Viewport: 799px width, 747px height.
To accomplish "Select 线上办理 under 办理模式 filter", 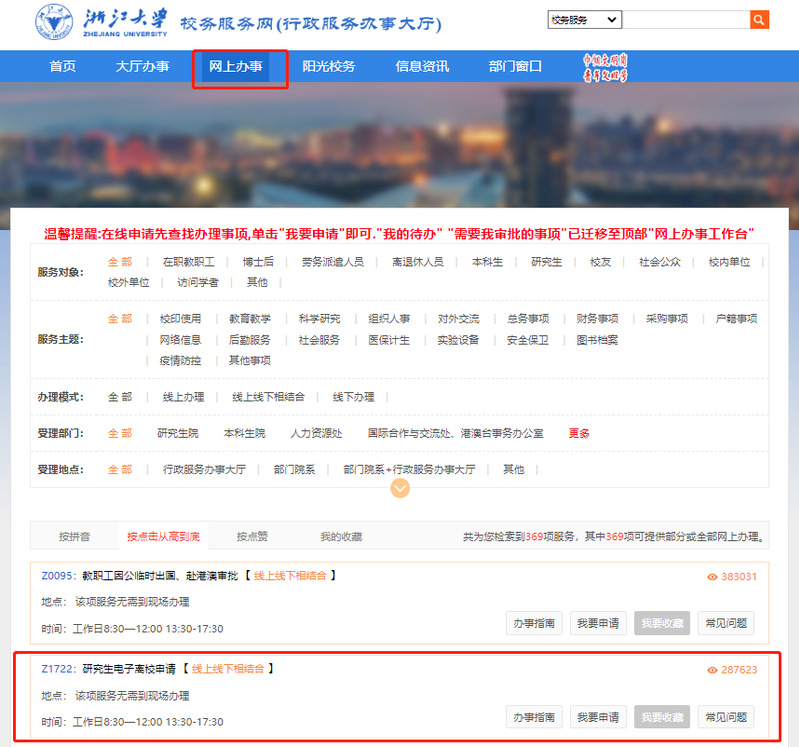I will [183, 397].
